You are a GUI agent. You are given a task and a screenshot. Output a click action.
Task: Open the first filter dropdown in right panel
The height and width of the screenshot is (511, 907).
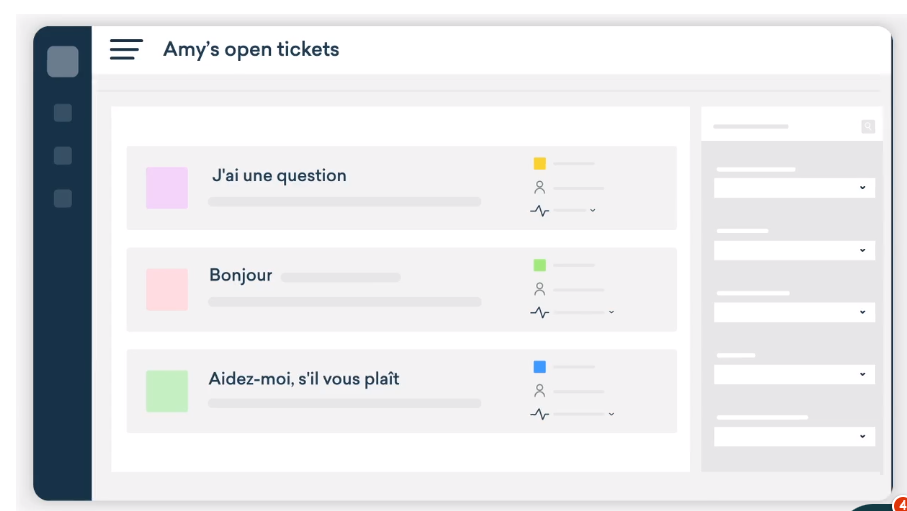794,188
